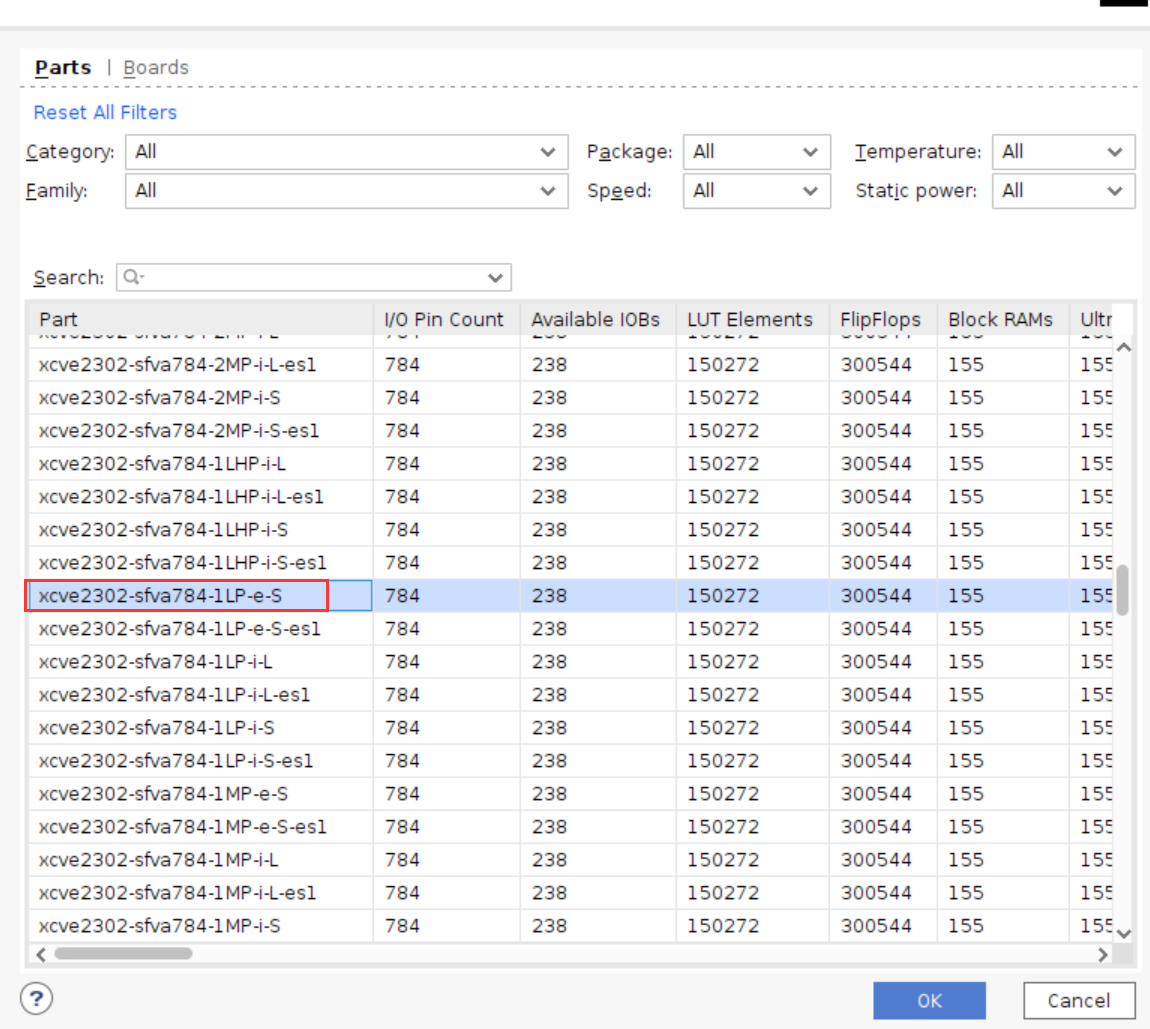Image resolution: width=1150 pixels, height=1029 pixels.
Task: Open the Family dropdown
Action: (346, 191)
